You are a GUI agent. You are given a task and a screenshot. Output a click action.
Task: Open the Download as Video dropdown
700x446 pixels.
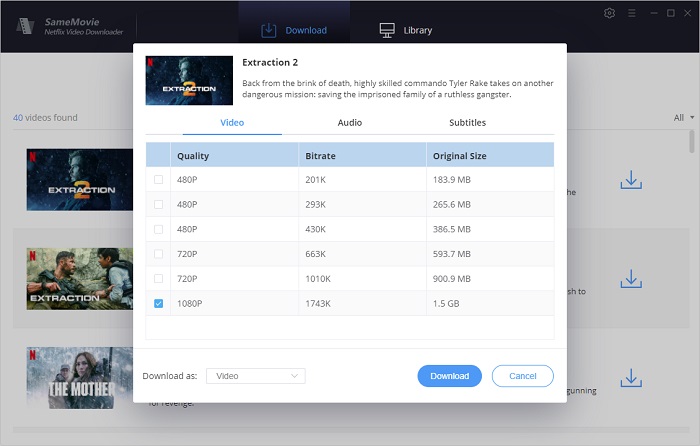click(x=256, y=376)
